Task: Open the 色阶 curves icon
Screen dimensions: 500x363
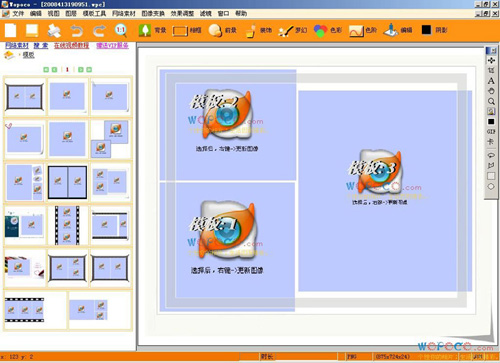Action: click(356, 31)
